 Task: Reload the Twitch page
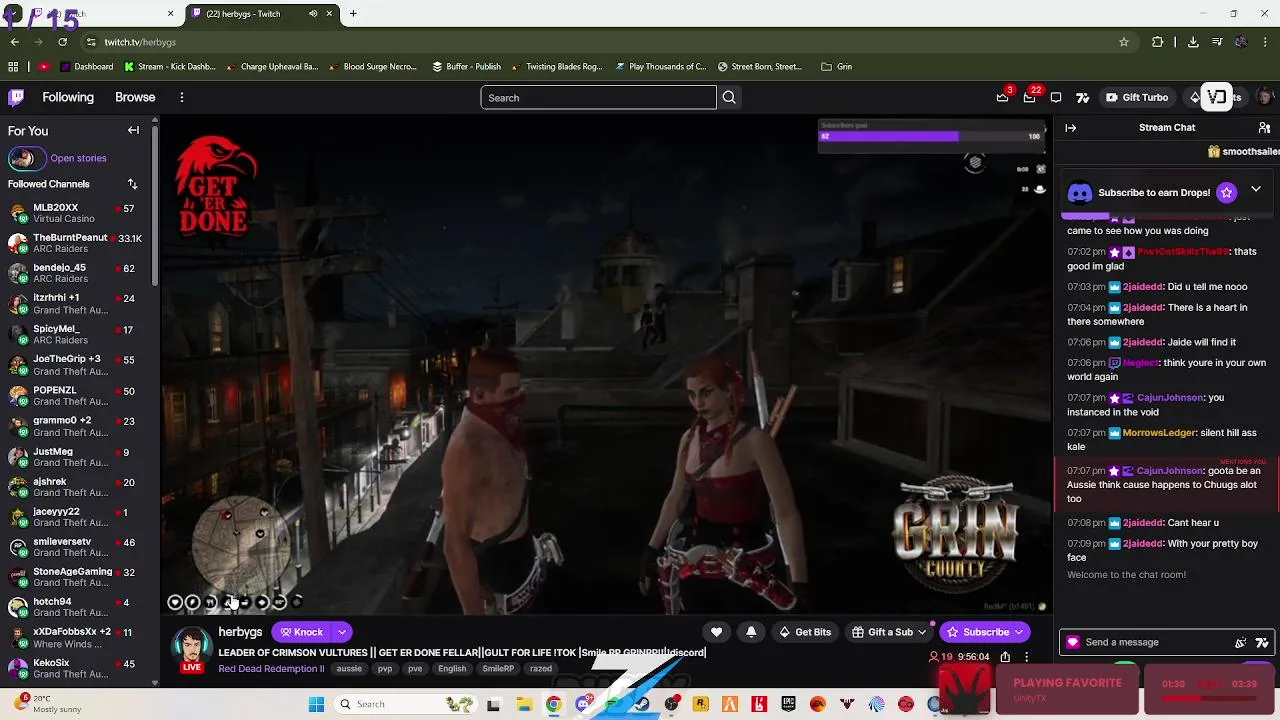tap(62, 42)
